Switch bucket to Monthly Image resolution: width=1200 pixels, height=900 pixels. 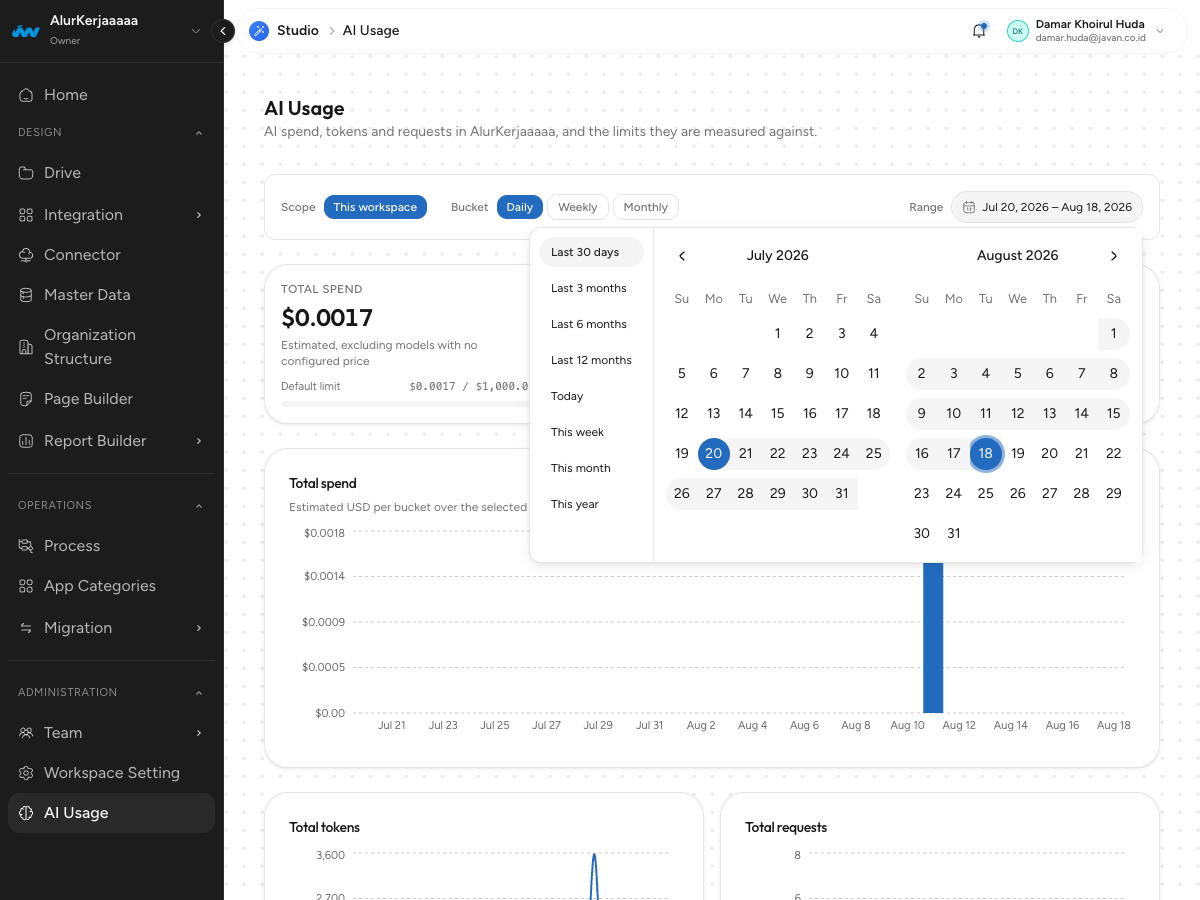[x=645, y=207]
